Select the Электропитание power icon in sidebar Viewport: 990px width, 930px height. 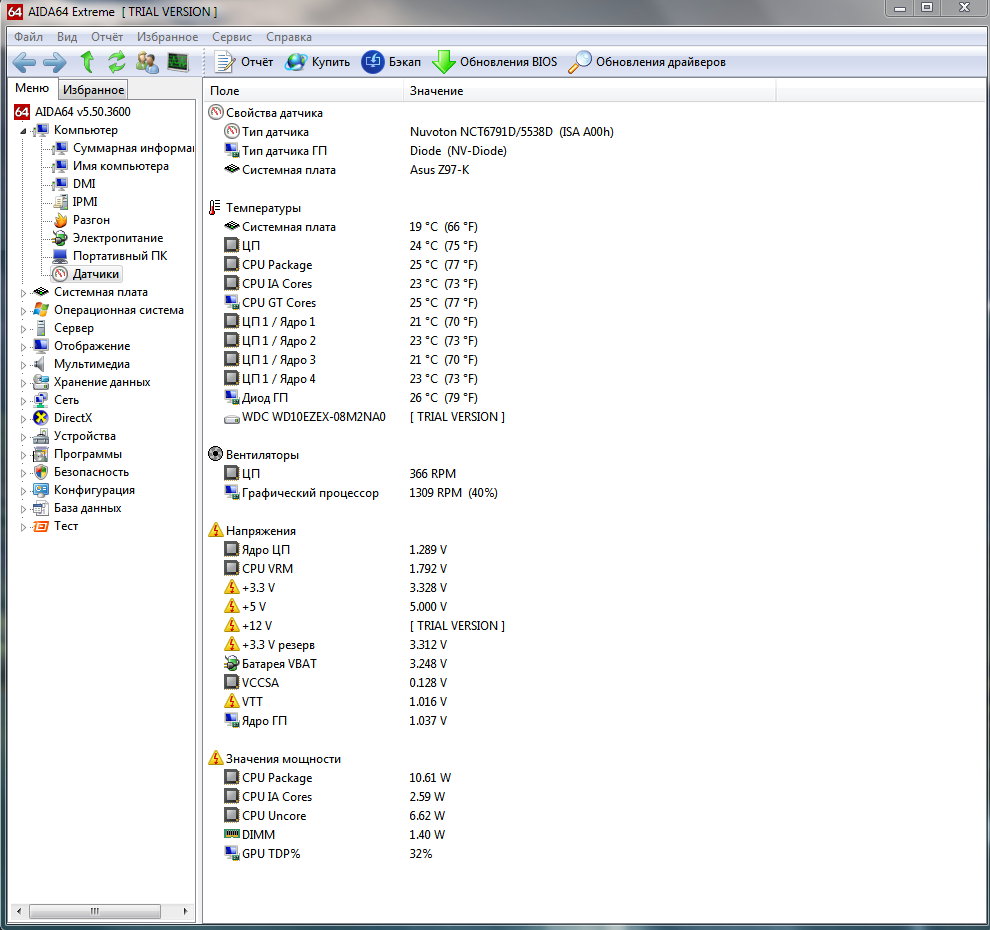click(x=58, y=237)
